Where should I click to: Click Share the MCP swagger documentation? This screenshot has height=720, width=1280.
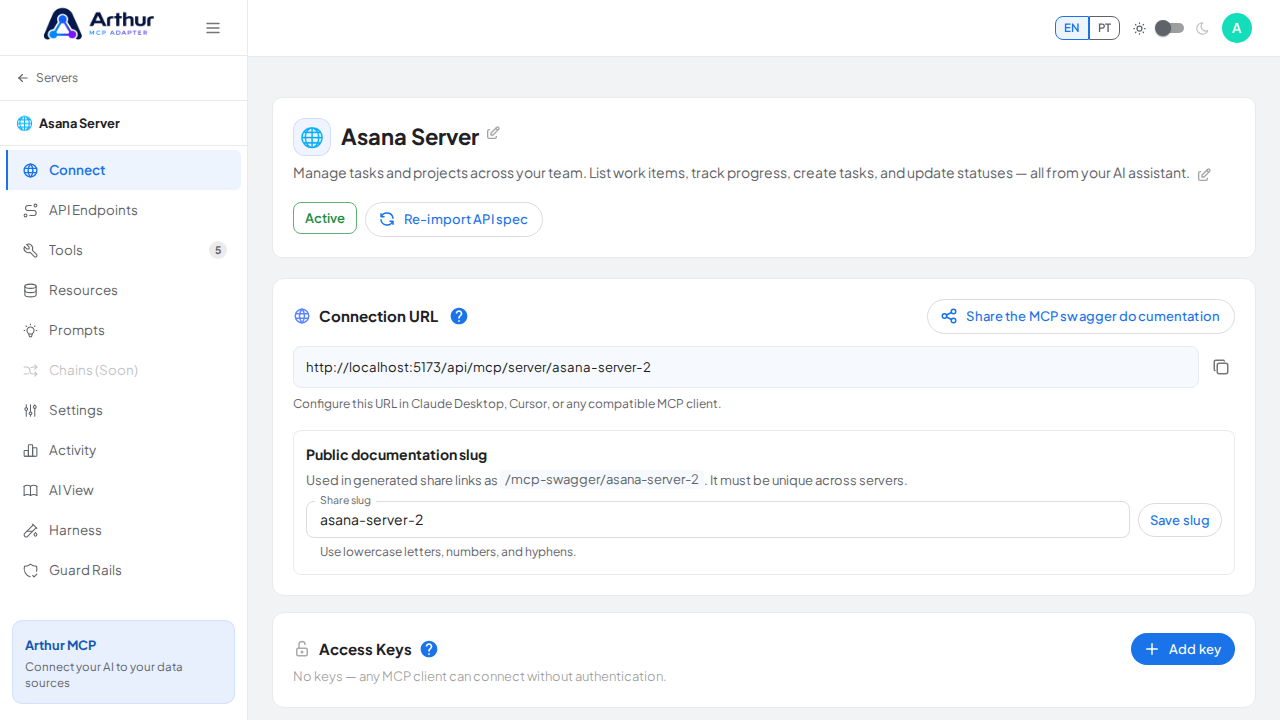(x=1081, y=316)
